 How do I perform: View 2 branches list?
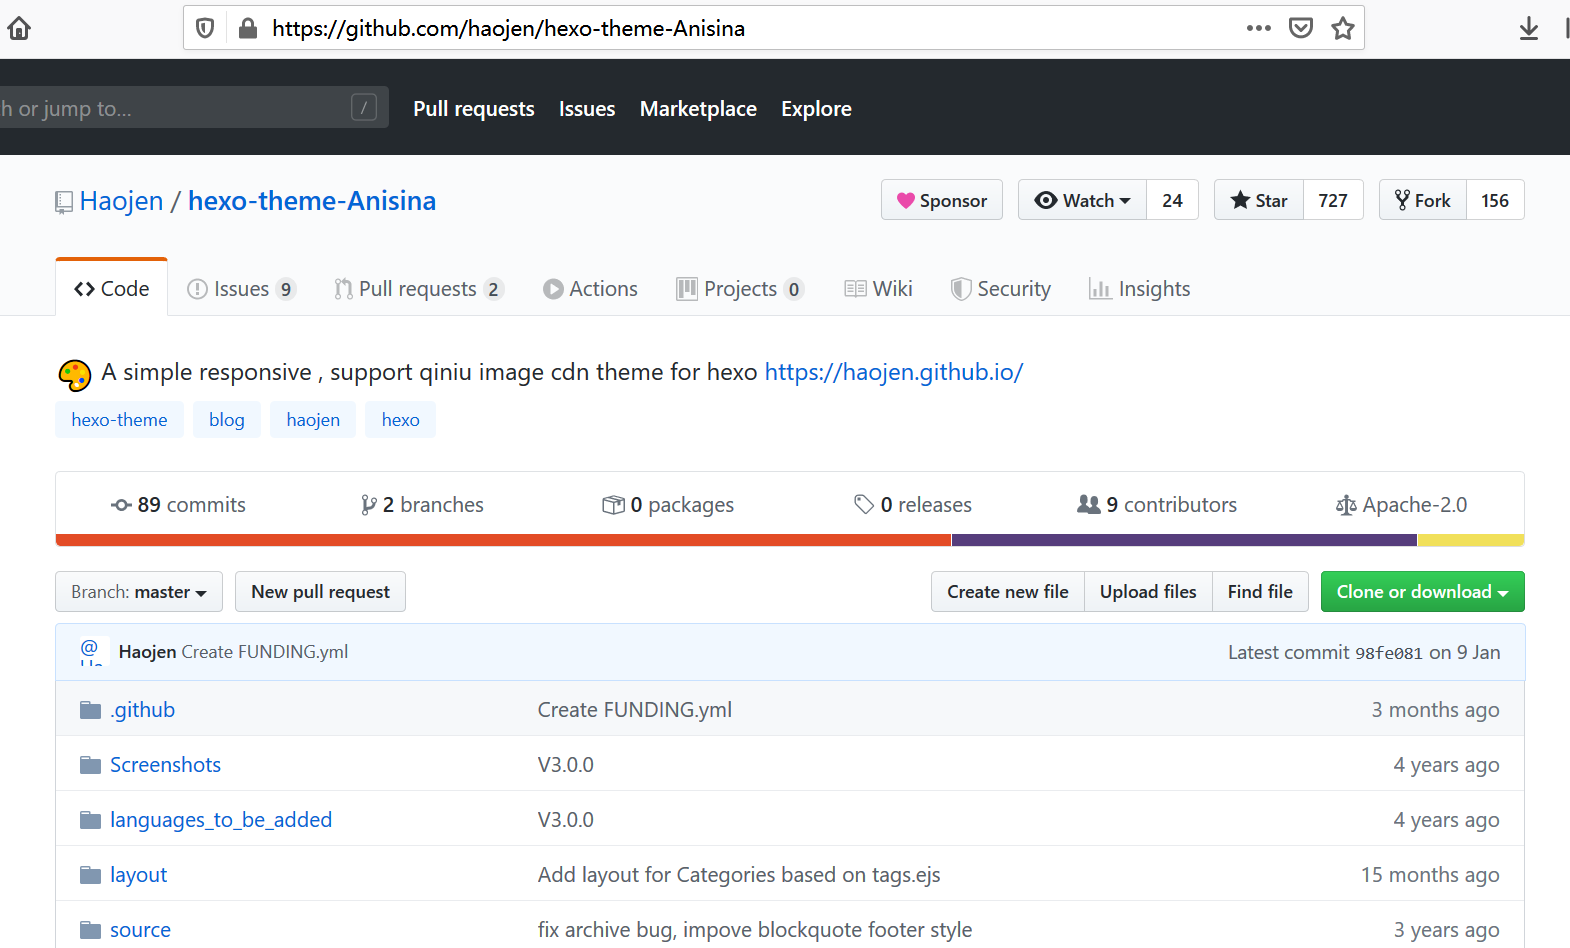[422, 505]
